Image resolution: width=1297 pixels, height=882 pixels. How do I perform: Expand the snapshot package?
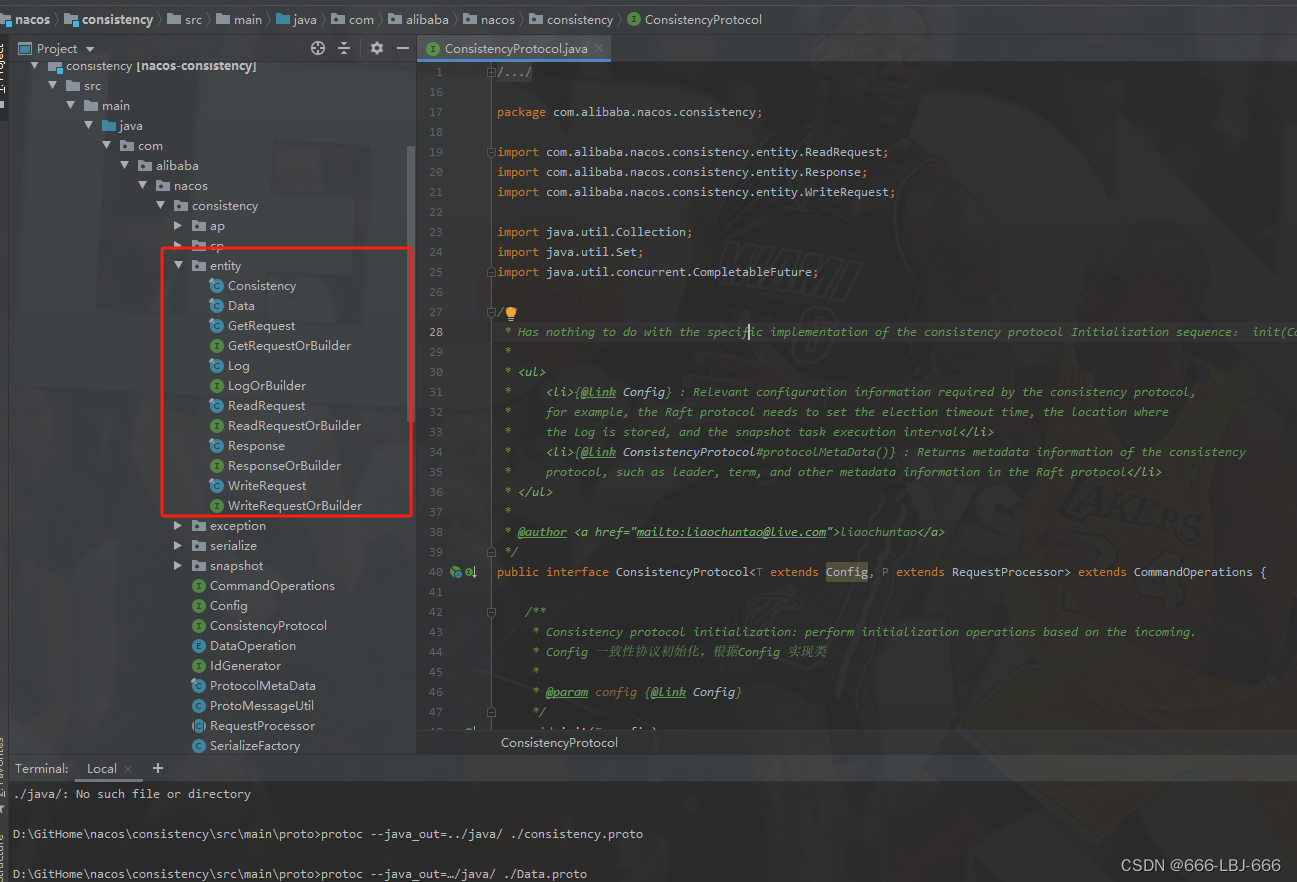pyautogui.click(x=178, y=566)
